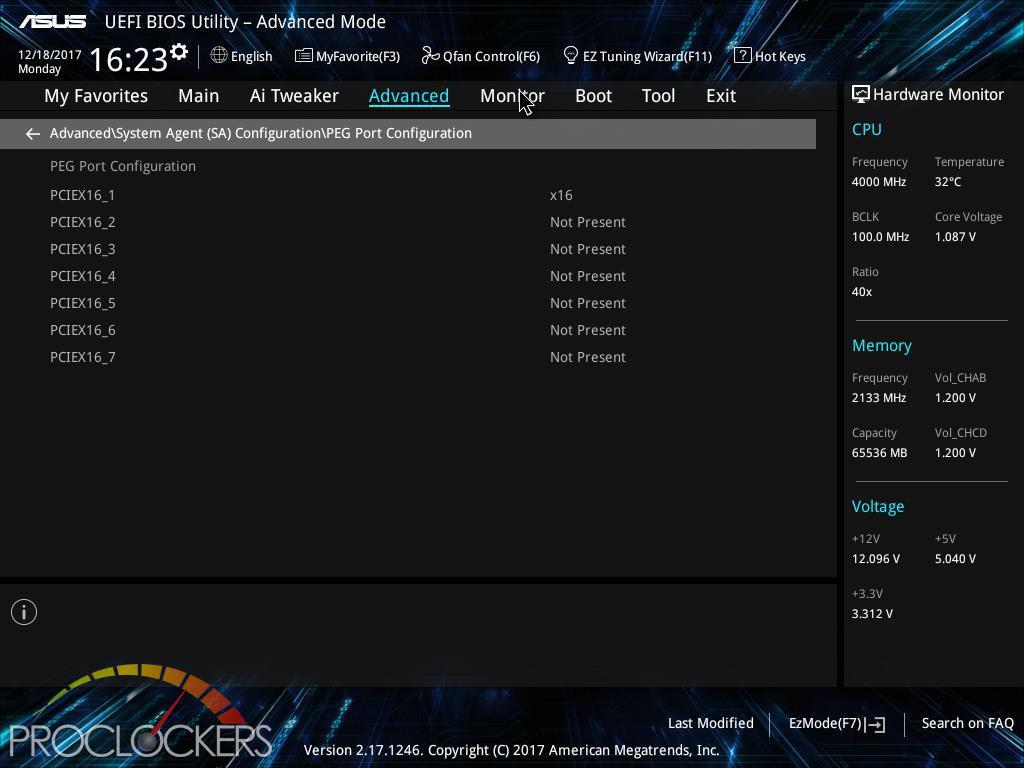Image resolution: width=1024 pixels, height=768 pixels.
Task: Switch to EzMode(F7)
Action: (x=825, y=724)
